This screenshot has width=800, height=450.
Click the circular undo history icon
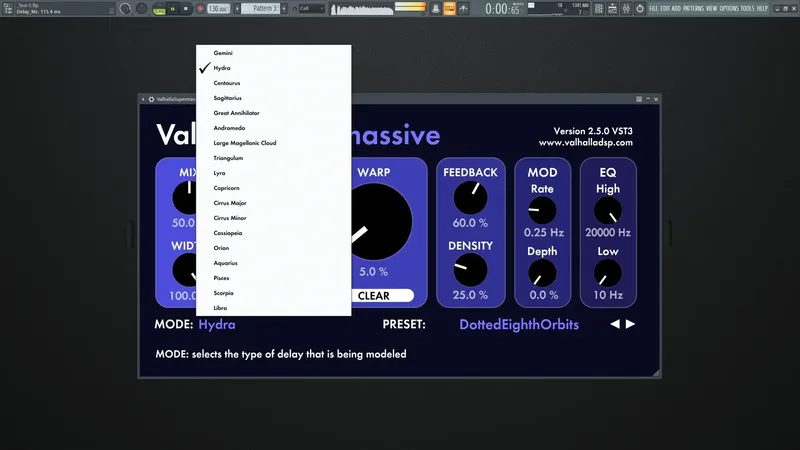point(639,9)
